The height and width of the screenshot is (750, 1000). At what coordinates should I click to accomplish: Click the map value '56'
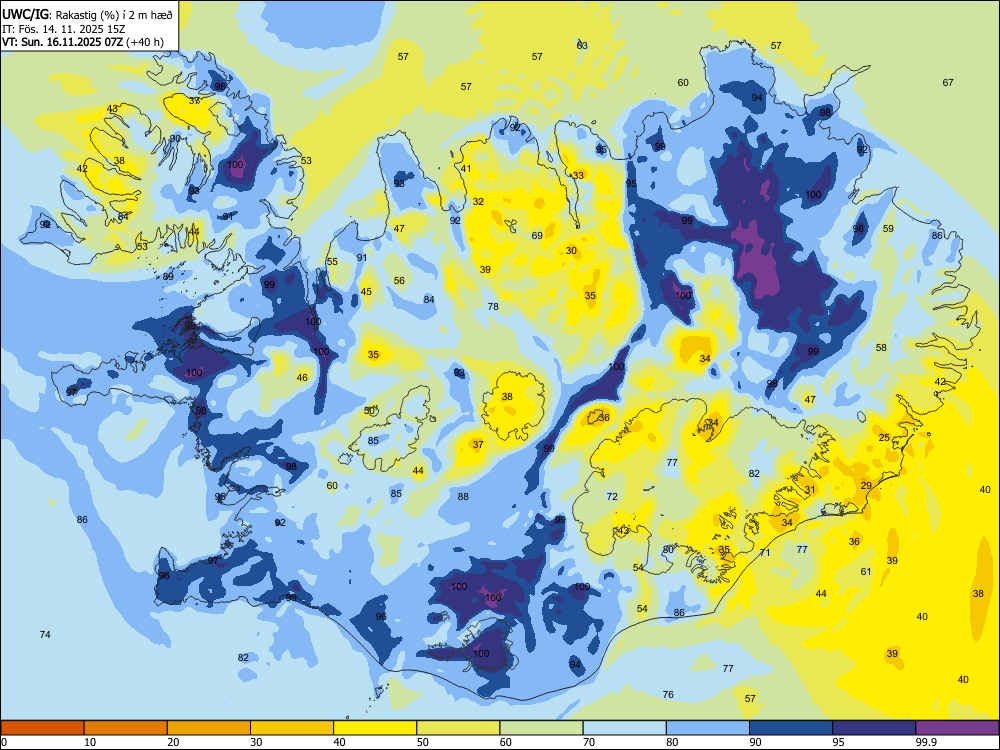click(399, 281)
